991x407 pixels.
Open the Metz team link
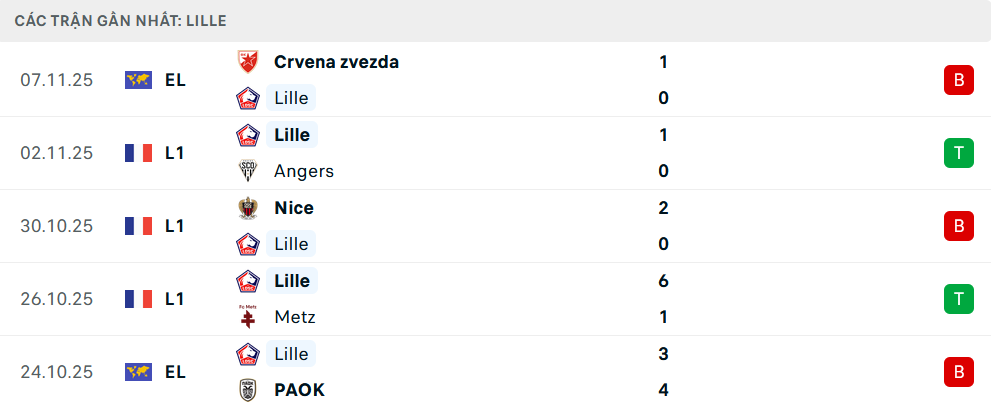(x=295, y=317)
